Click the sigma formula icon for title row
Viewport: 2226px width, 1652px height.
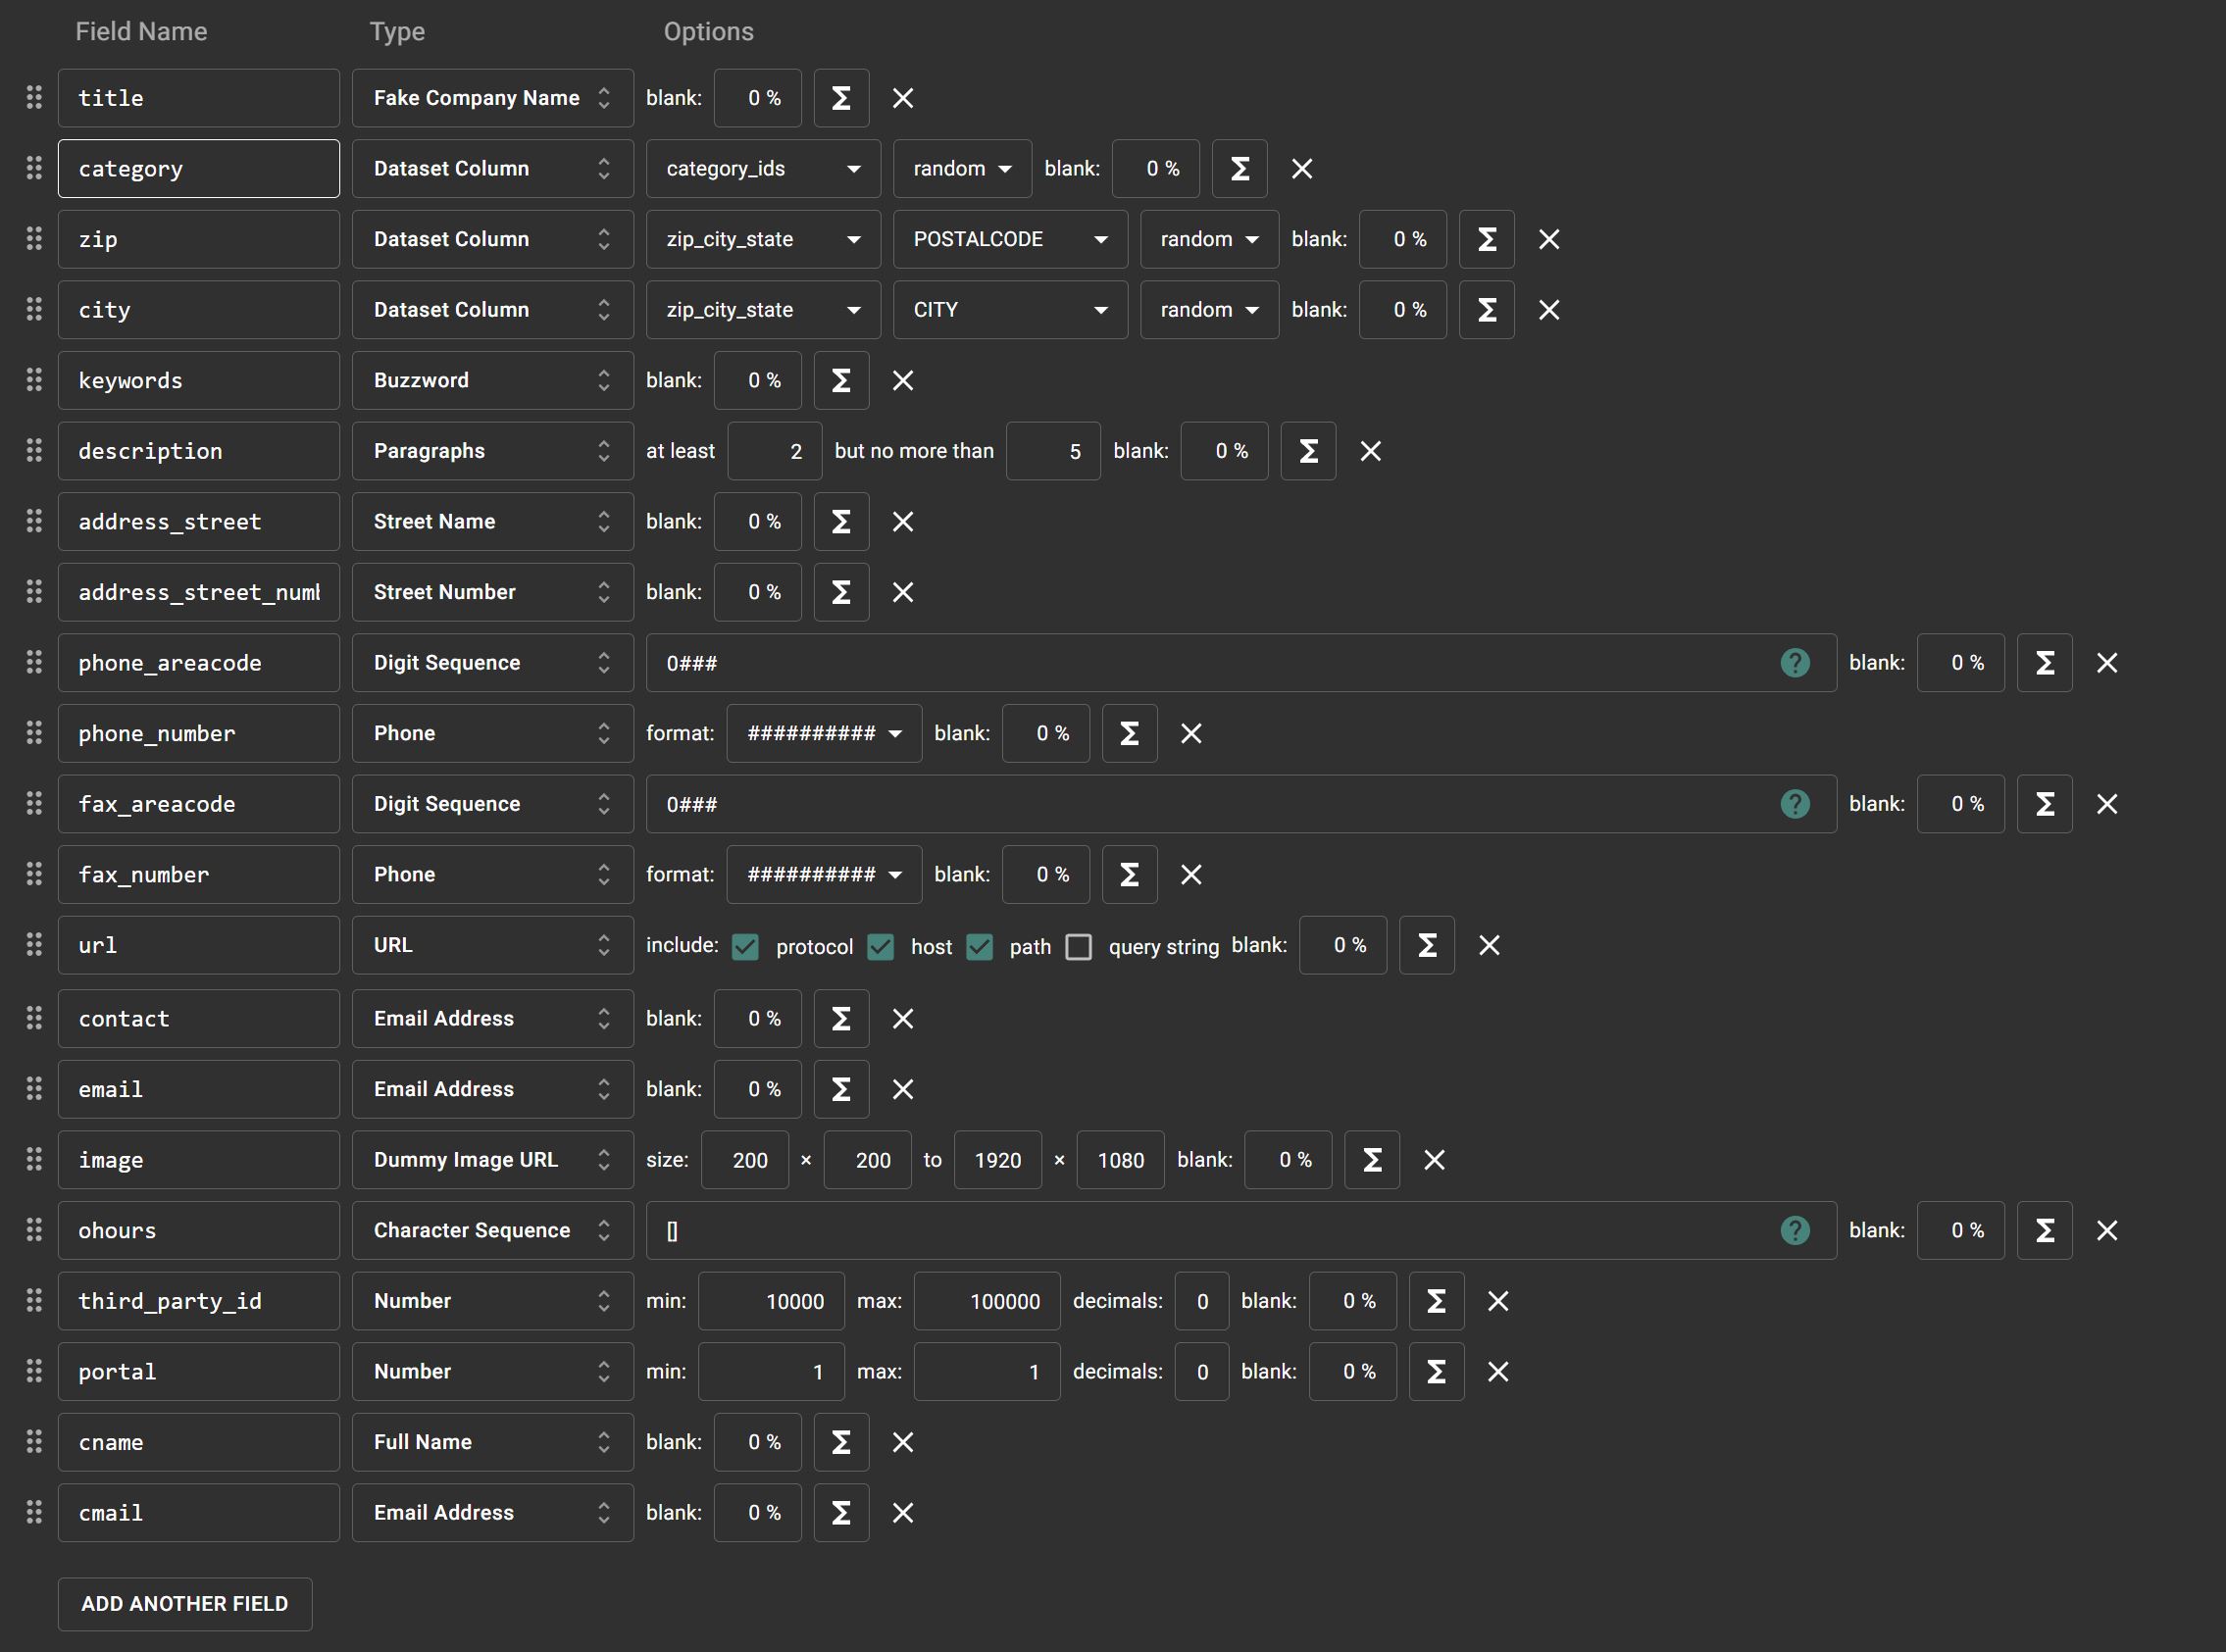(x=841, y=98)
